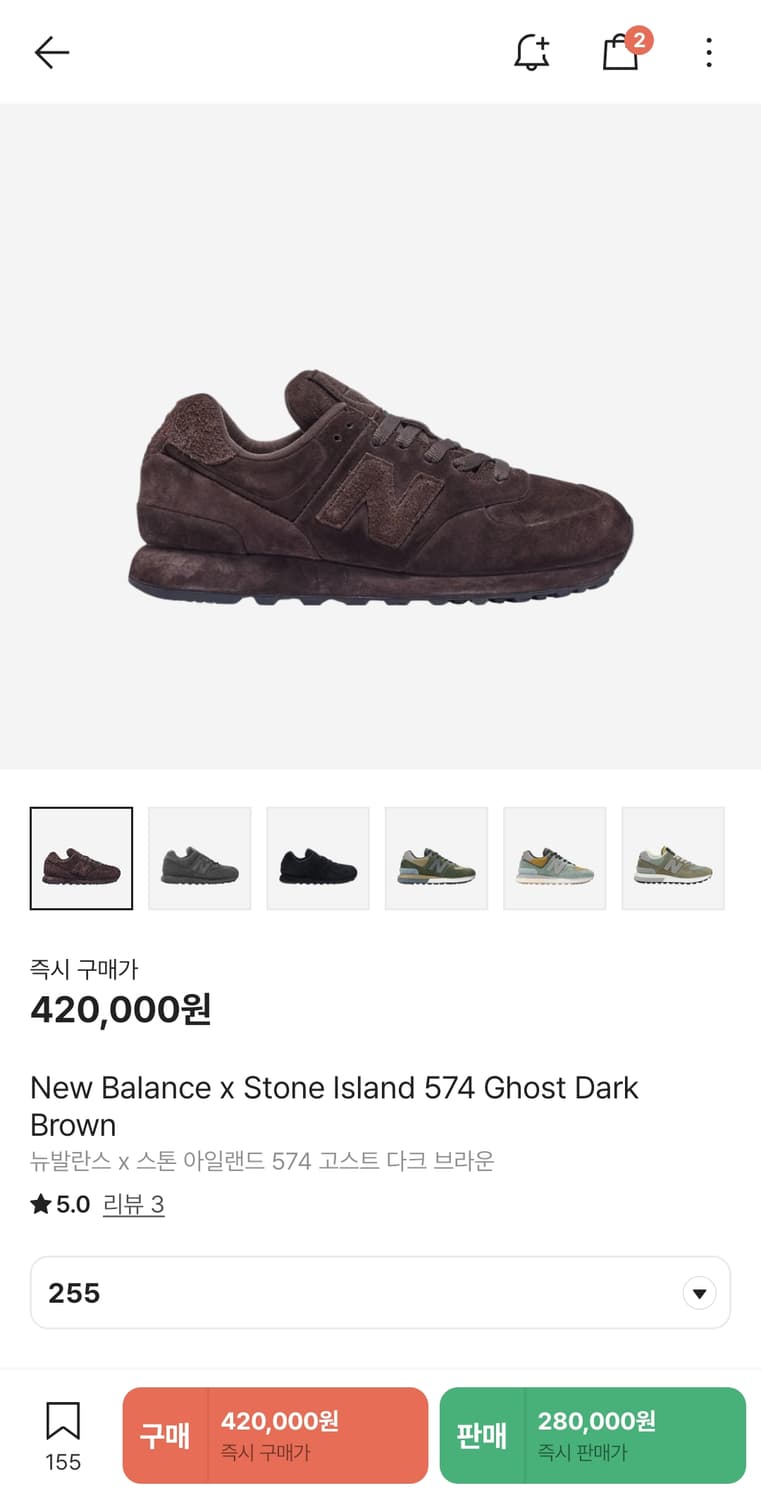
Task: Tap the 420,000원 instant buy price
Action: pyautogui.click(x=120, y=1010)
